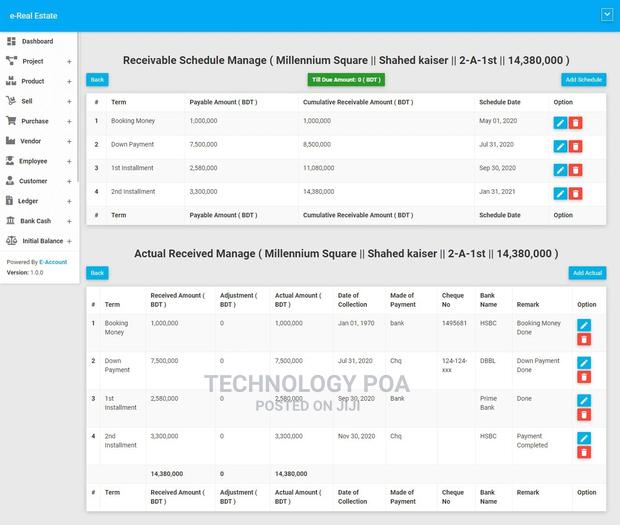Edit the 1st Installment schedule entry
The height and width of the screenshot is (525, 620).
coord(560,169)
